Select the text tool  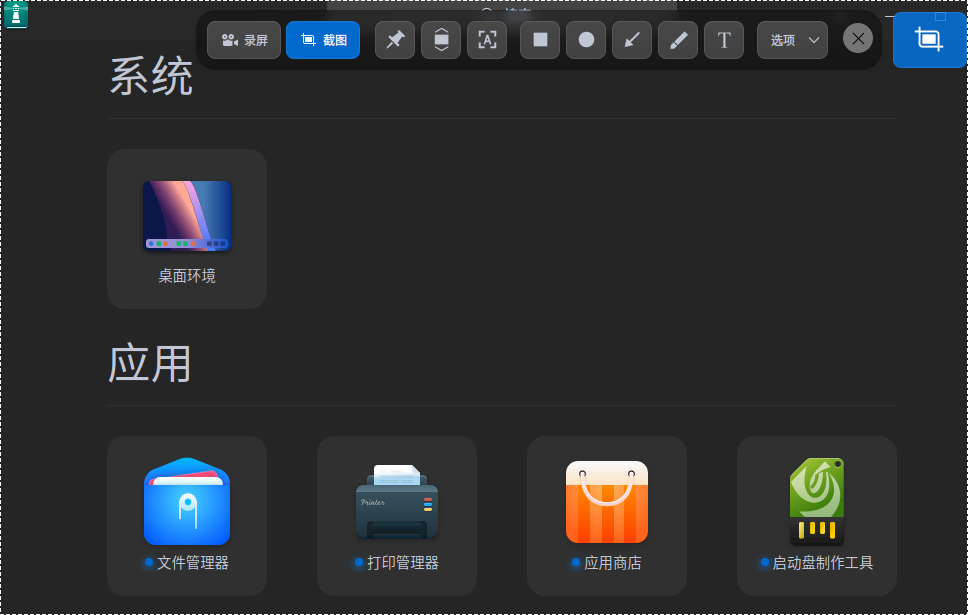(724, 40)
